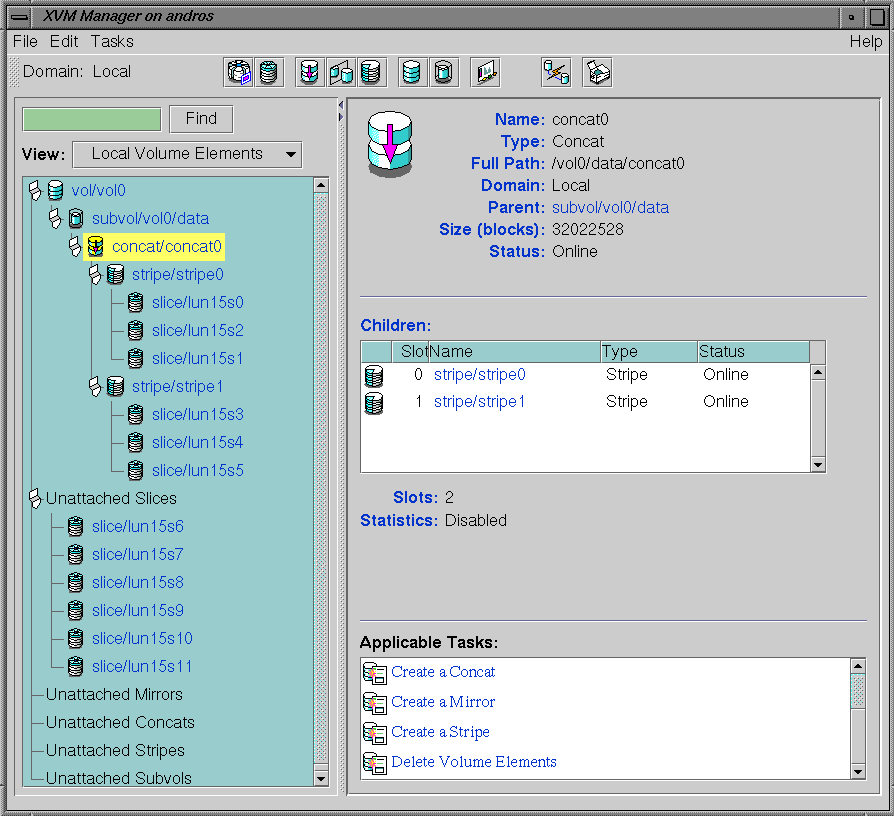Screen dimensions: 894x816
Task: Collapse the stripe/stripe0 tree node
Action: pyautogui.click(x=95, y=274)
